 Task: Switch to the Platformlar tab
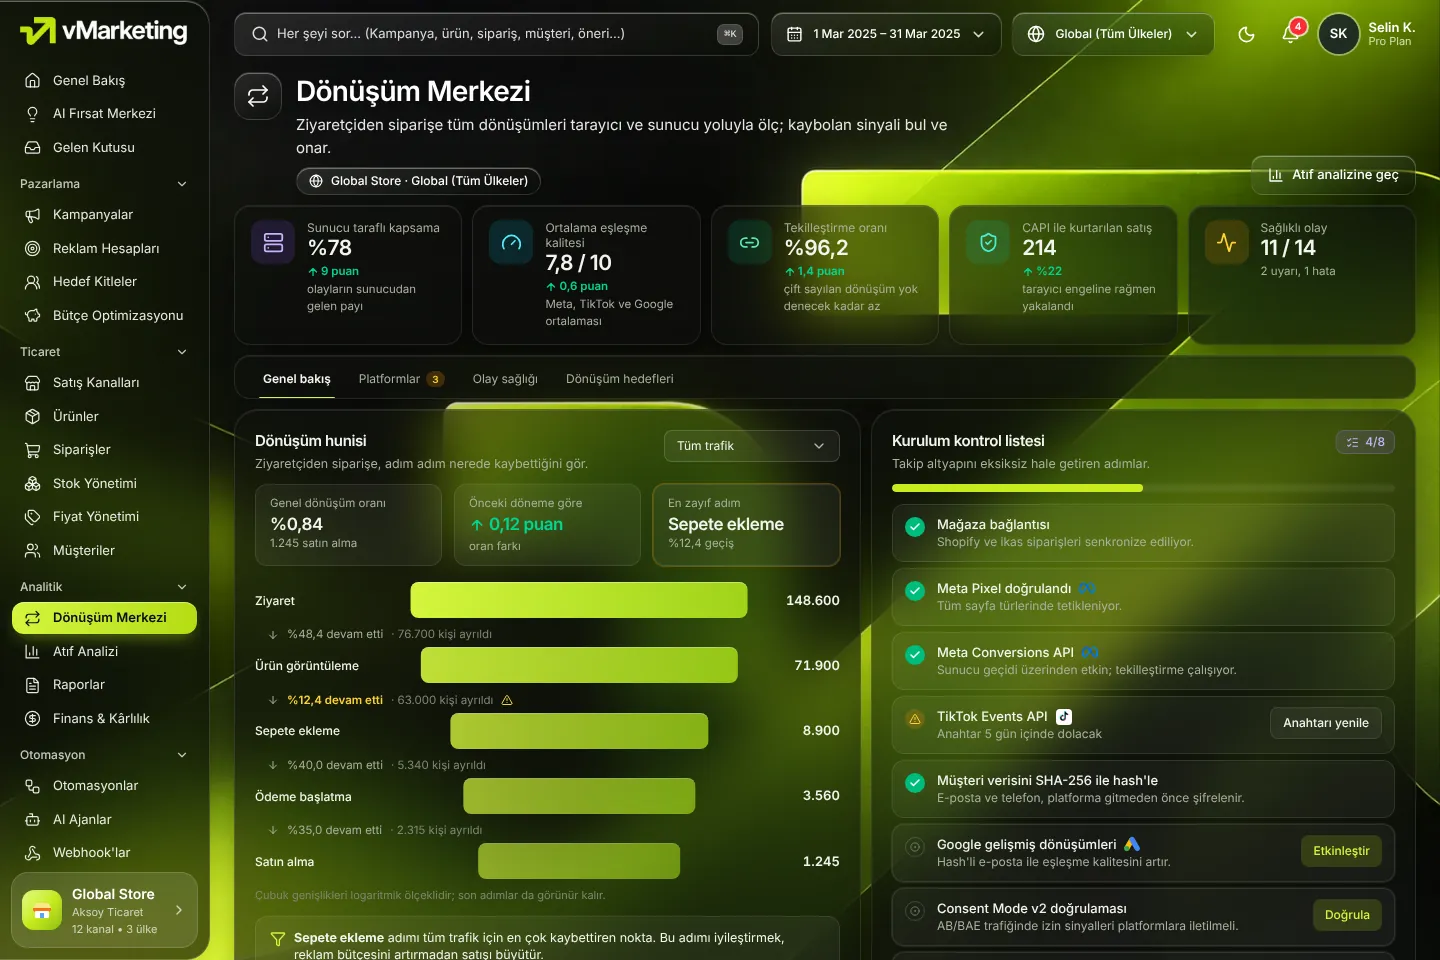coord(400,379)
